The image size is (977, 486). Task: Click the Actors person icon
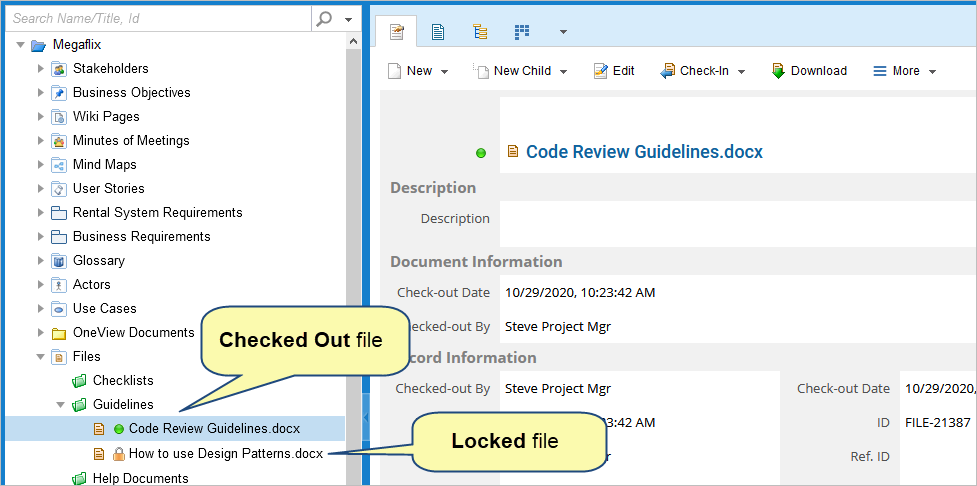point(59,285)
